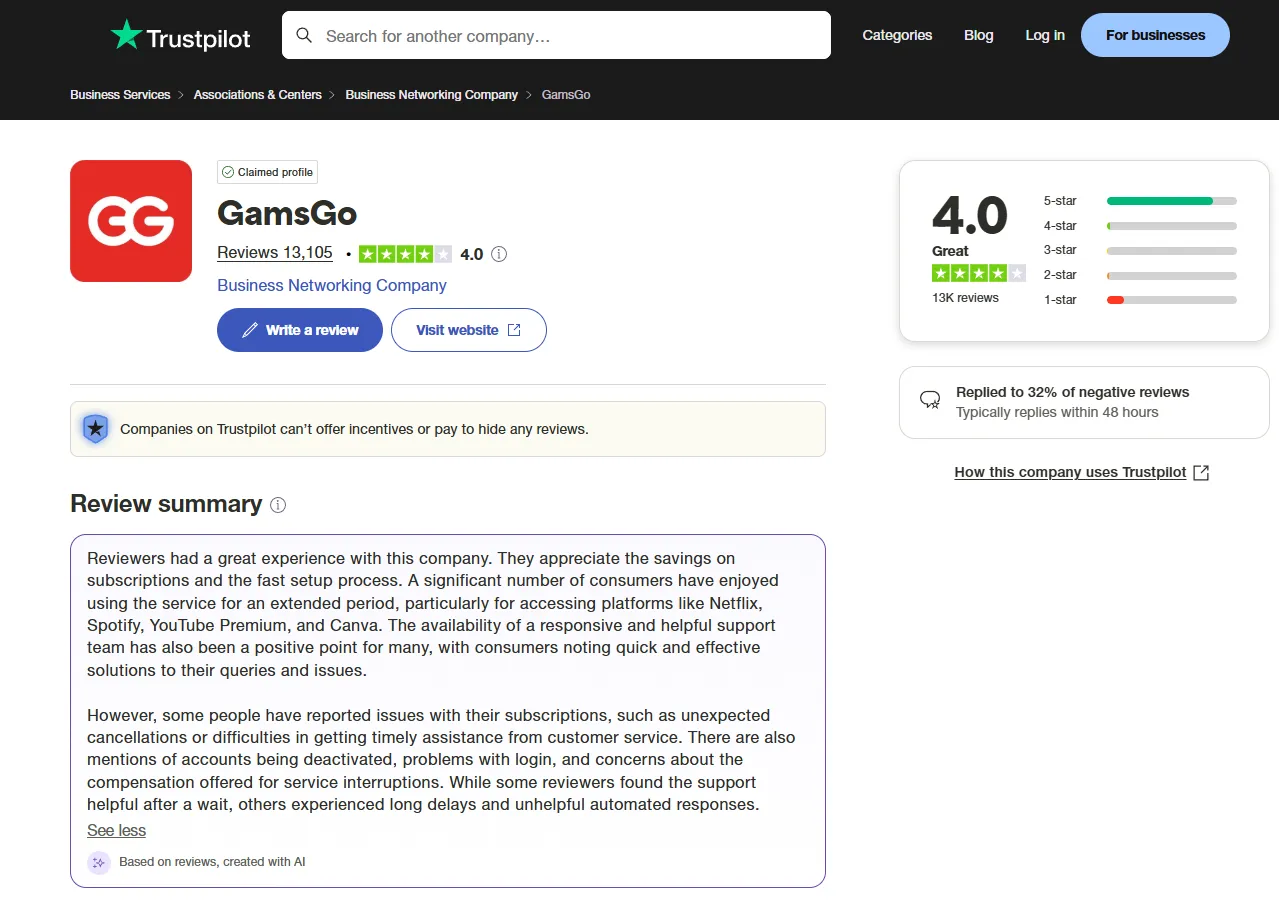Click the reply speech bubble icon
This screenshot has width=1279, height=902.
[x=930, y=401]
